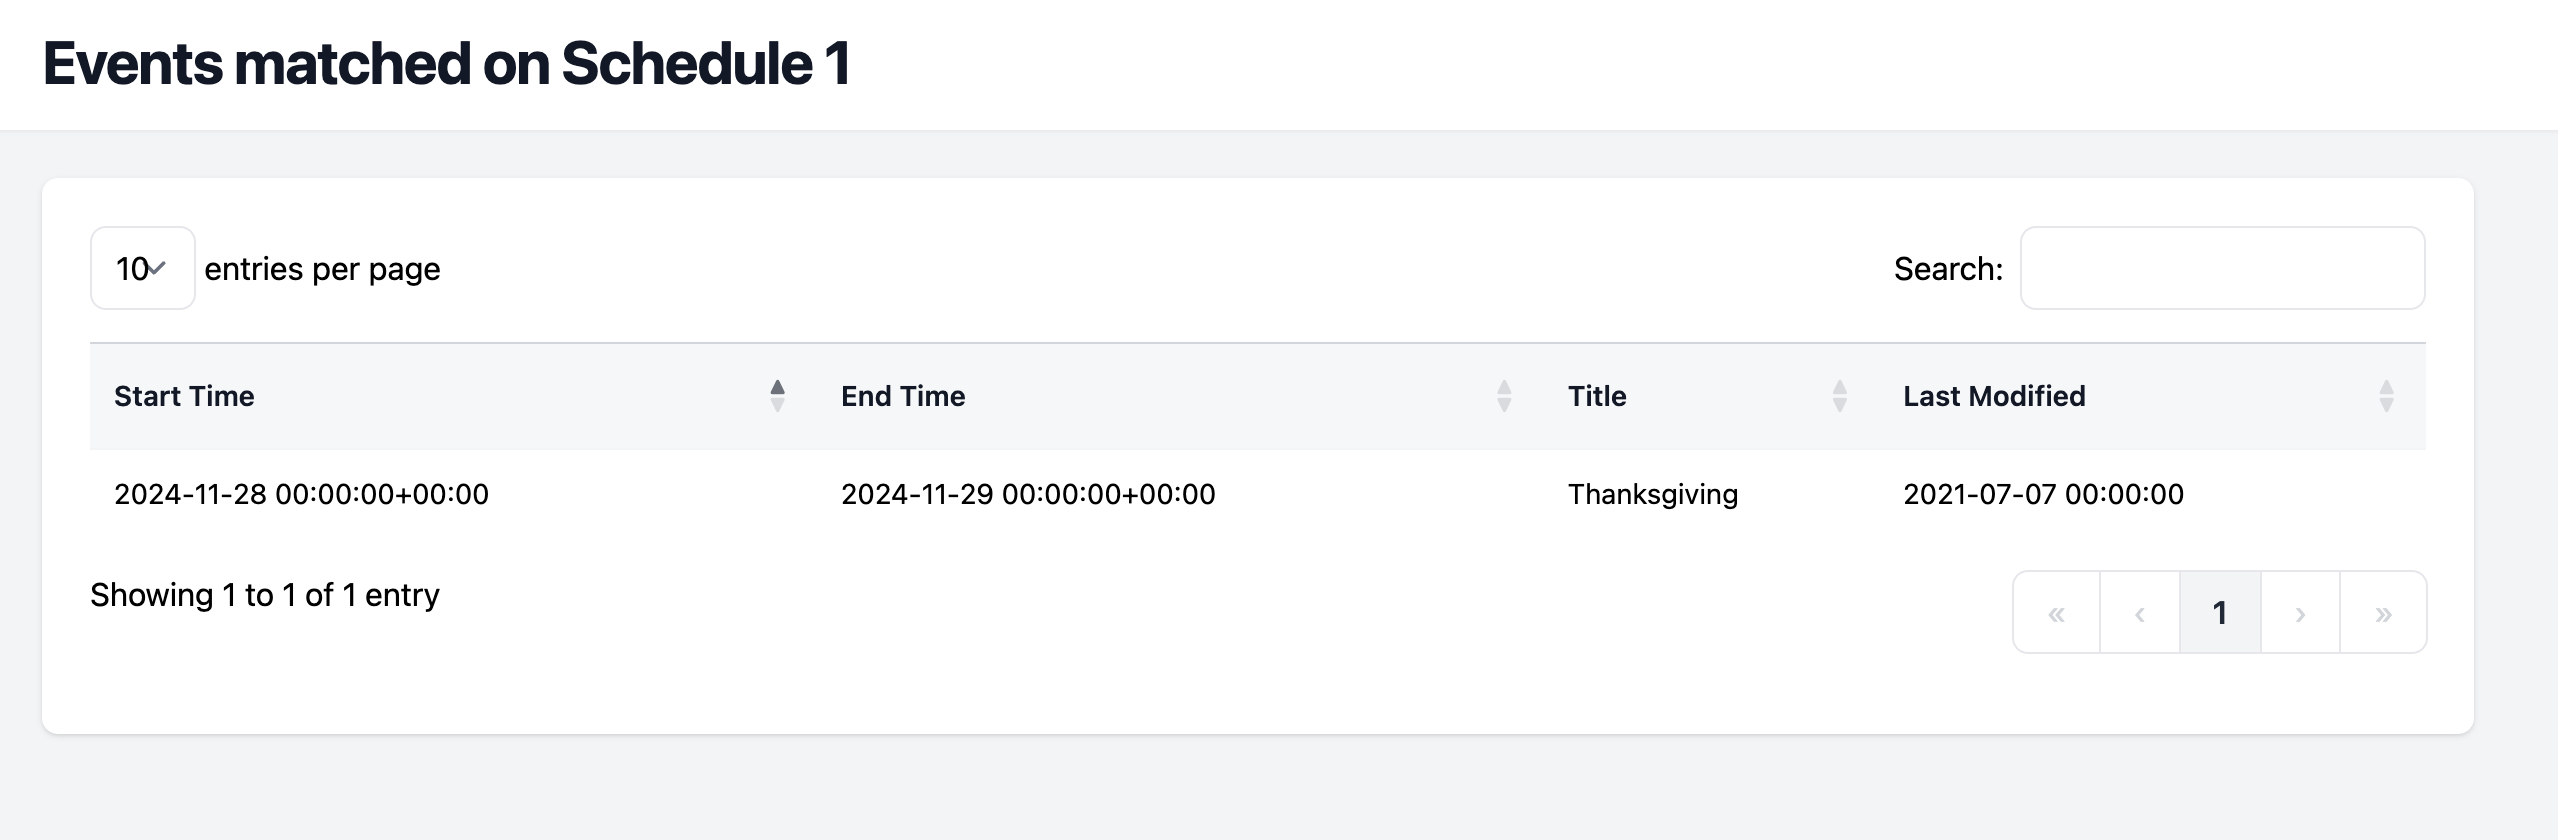The height and width of the screenshot is (840, 2558).
Task: Sort by the Start Time column header
Action: point(184,396)
